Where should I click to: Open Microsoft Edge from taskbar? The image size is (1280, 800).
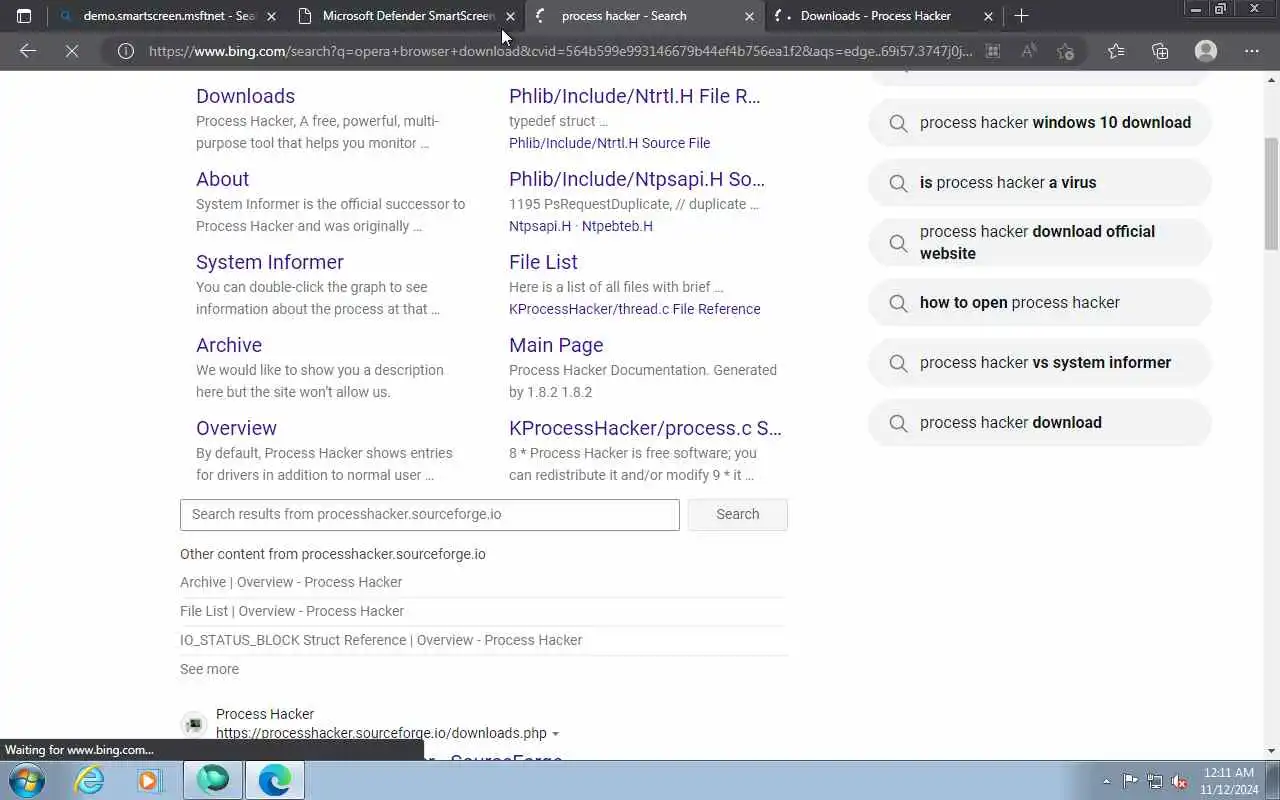[274, 779]
